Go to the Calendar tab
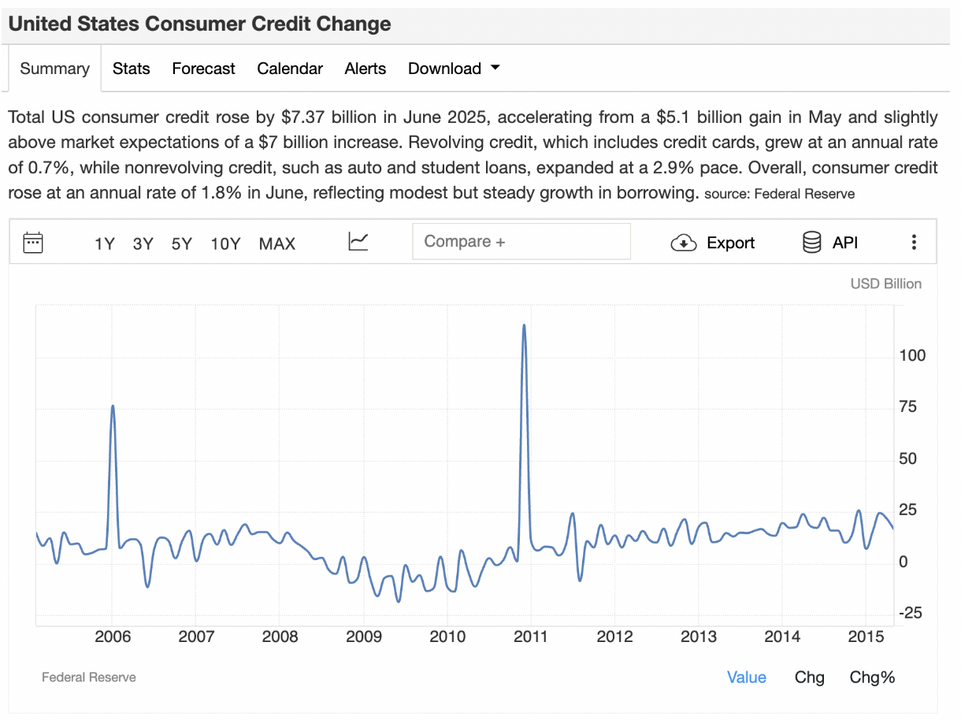This screenshot has width=961, height=720. pyautogui.click(x=290, y=69)
